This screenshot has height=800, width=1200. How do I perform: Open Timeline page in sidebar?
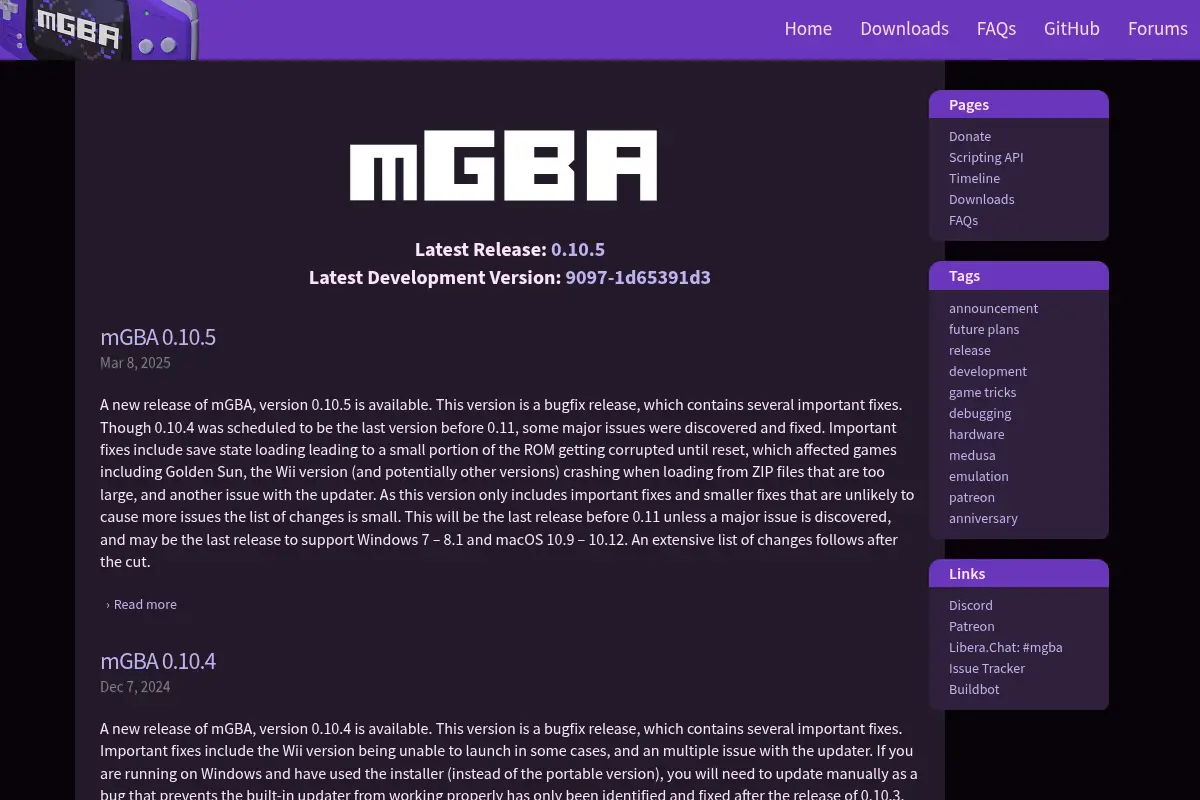(974, 178)
